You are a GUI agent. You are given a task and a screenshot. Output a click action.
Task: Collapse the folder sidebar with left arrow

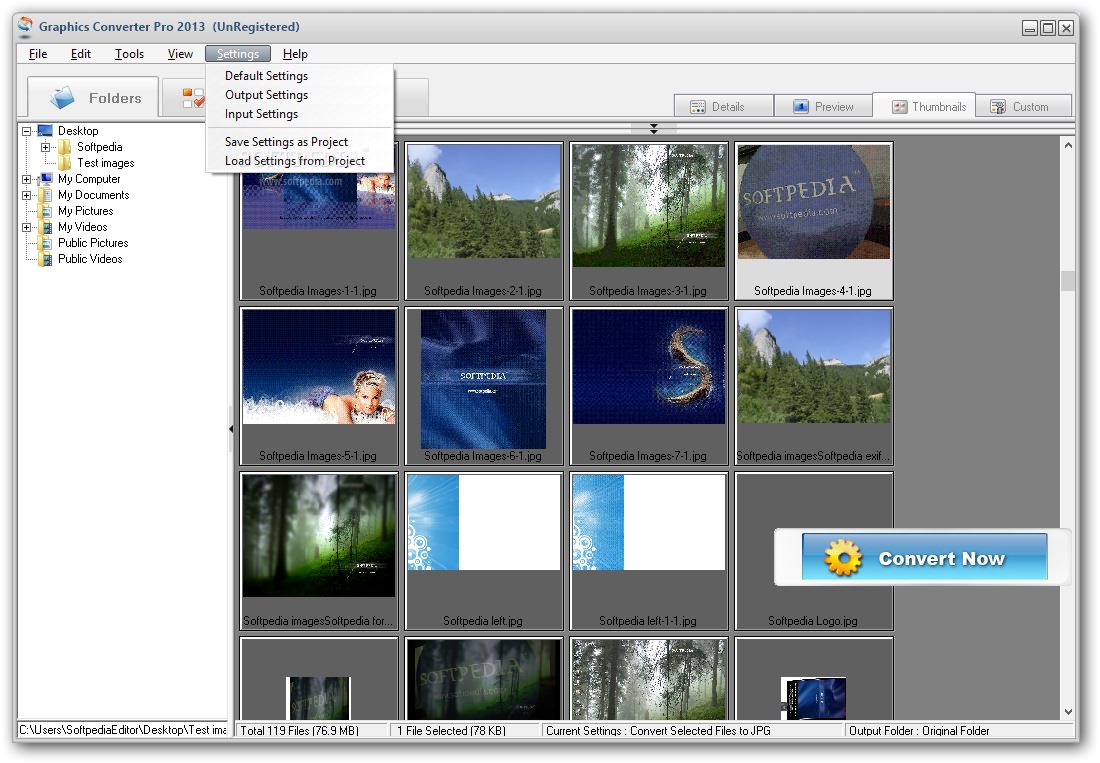point(231,428)
